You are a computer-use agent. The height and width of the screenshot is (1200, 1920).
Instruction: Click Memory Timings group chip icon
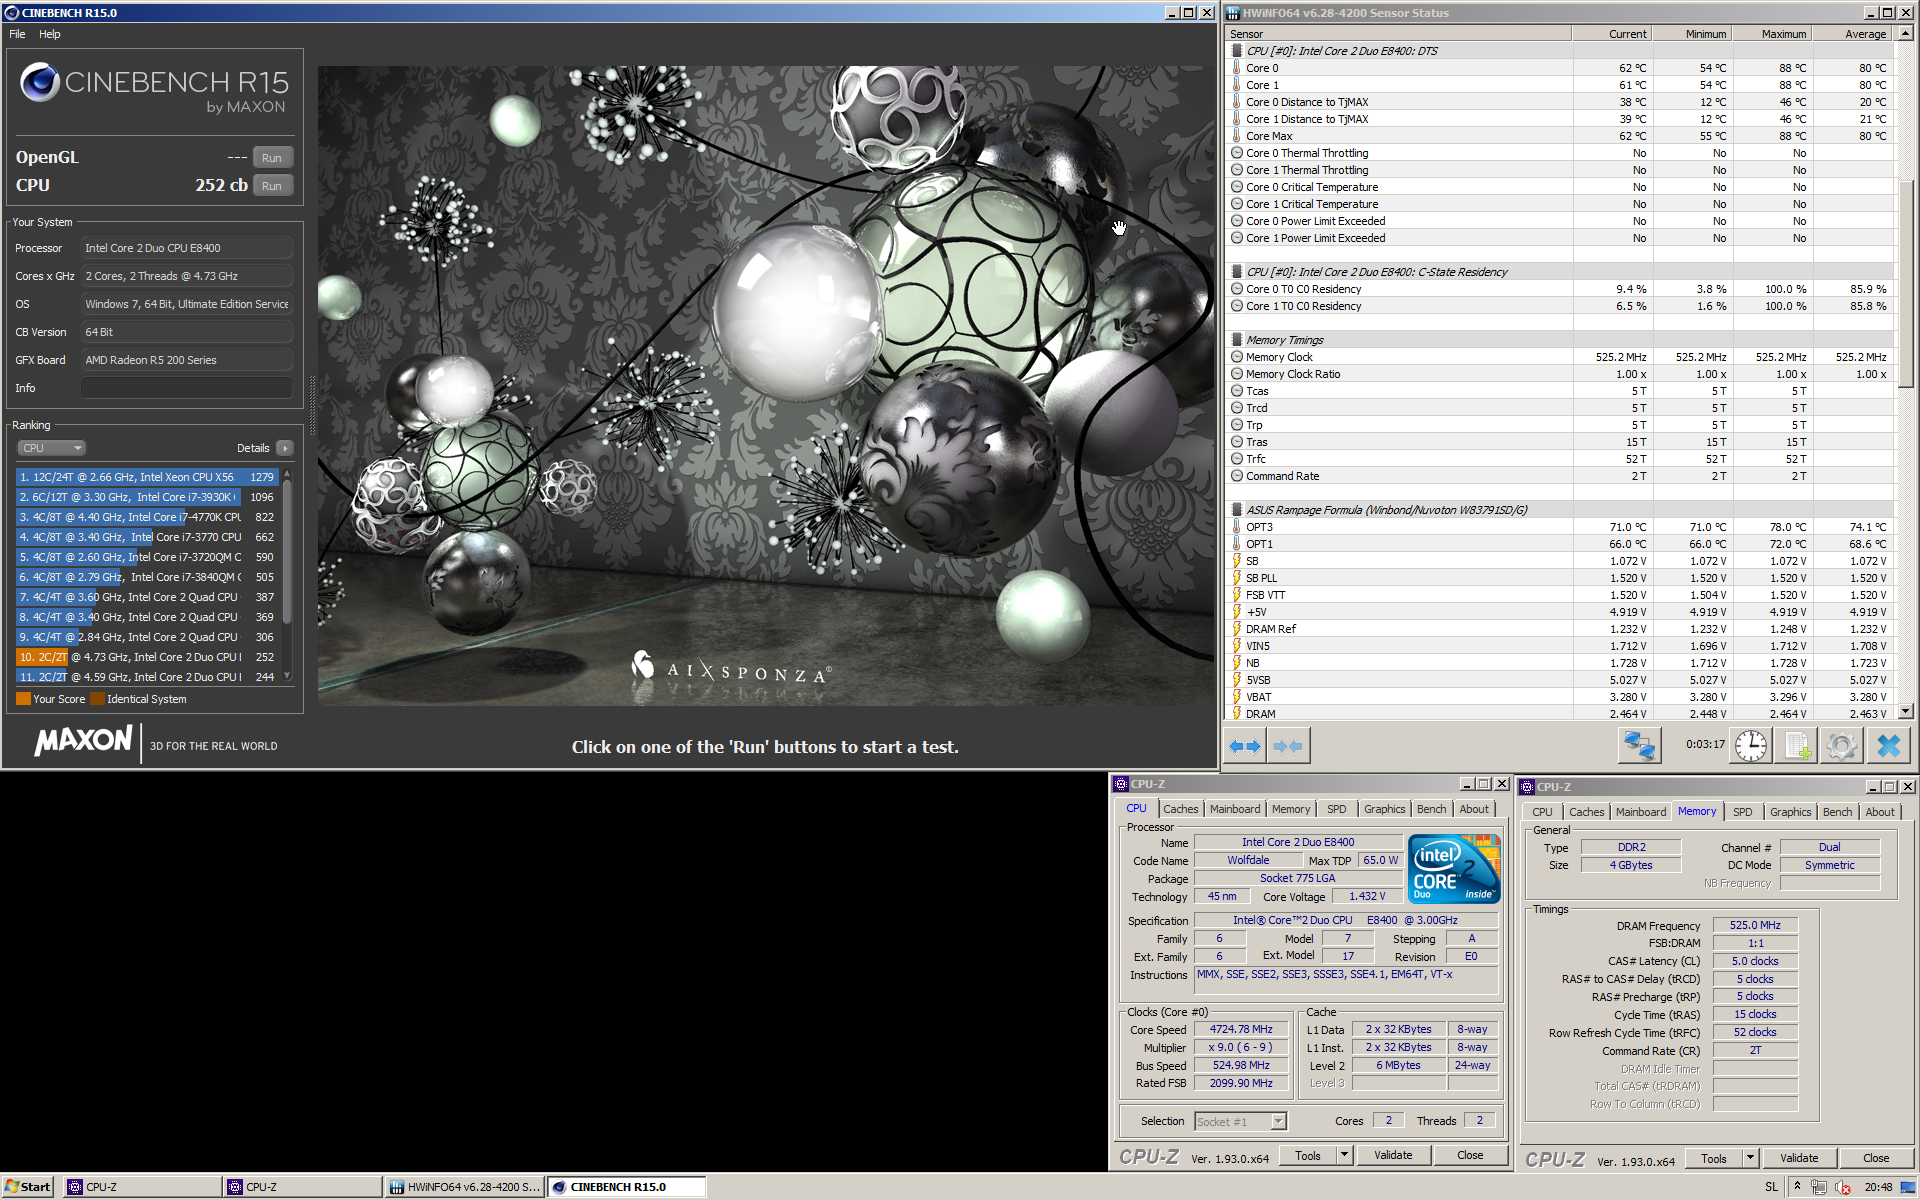click(x=1237, y=340)
